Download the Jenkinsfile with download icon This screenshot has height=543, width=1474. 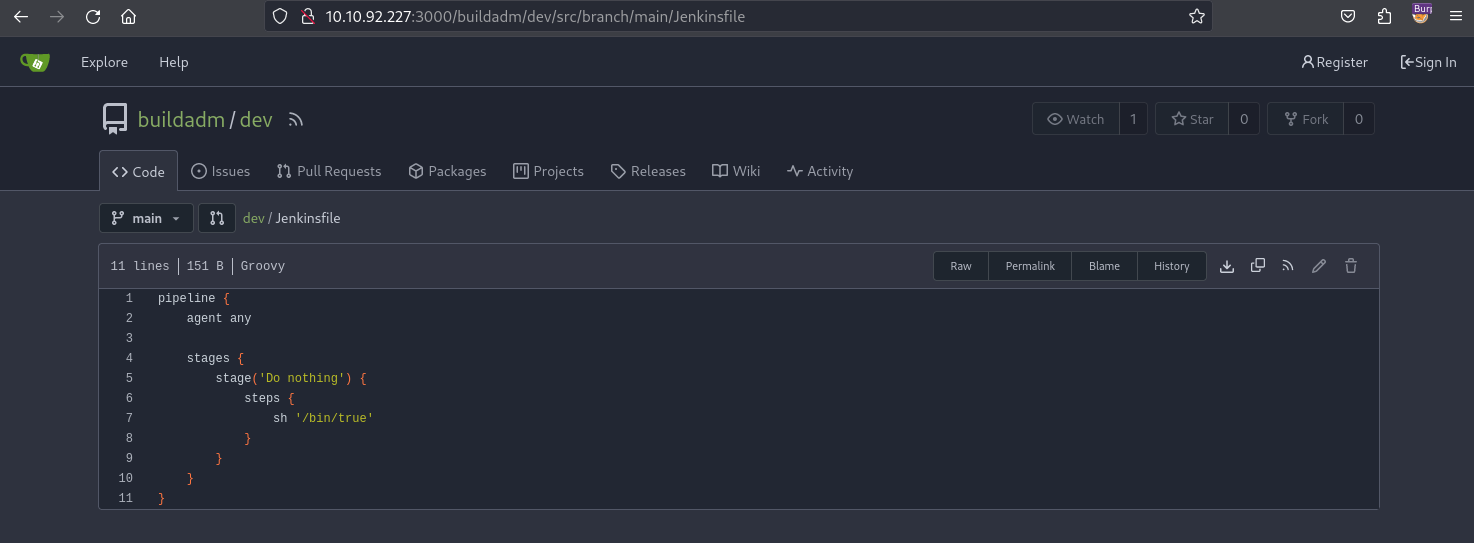point(1227,266)
